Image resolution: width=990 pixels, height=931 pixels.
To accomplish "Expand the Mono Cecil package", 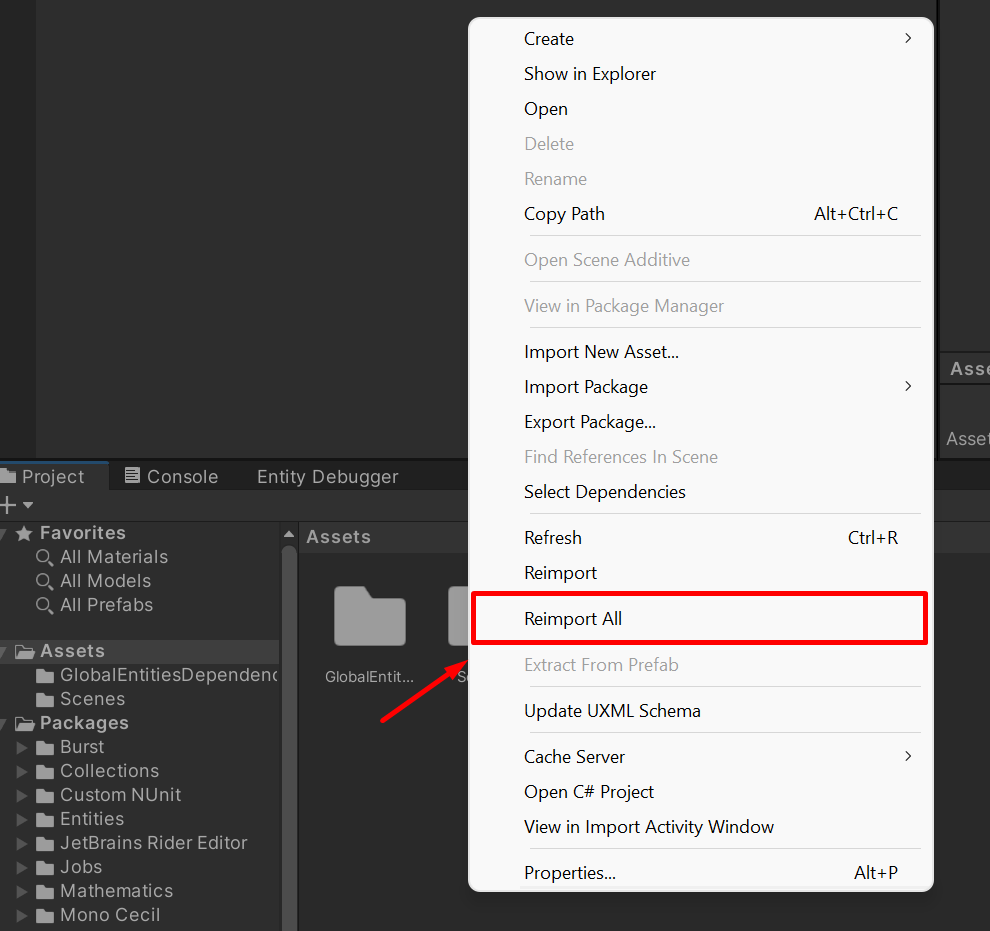I will click(x=21, y=915).
